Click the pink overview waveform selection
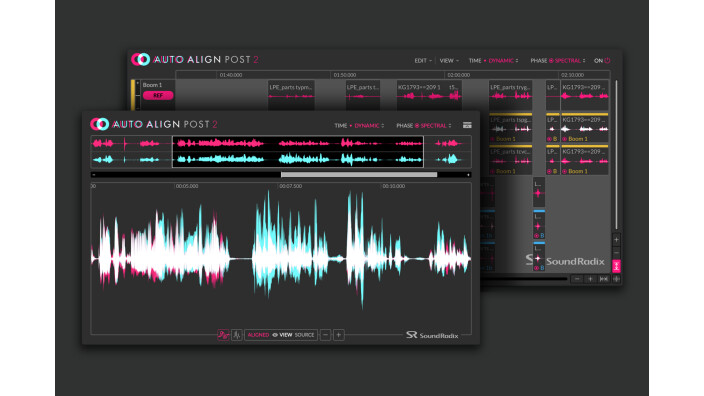 pyautogui.click(x=298, y=143)
